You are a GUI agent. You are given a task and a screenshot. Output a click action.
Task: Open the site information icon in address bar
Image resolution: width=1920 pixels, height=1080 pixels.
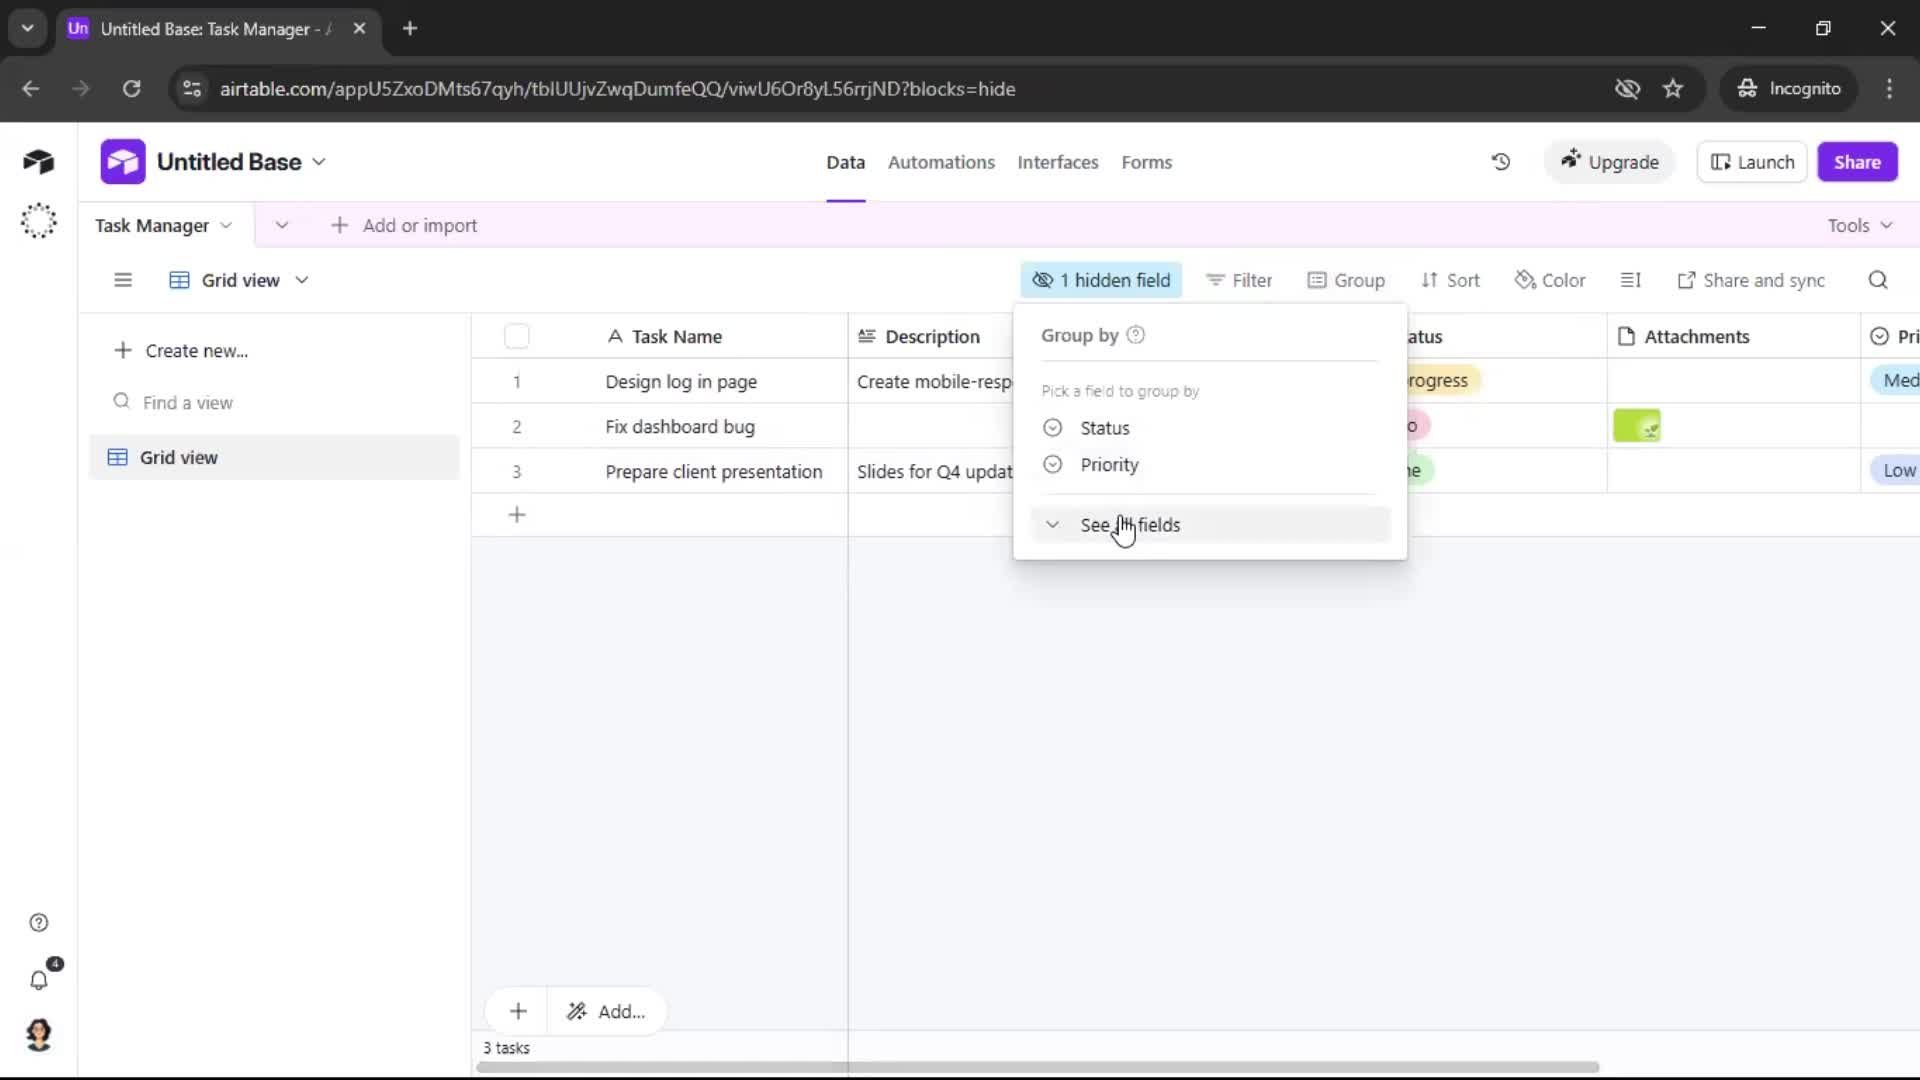pyautogui.click(x=192, y=89)
